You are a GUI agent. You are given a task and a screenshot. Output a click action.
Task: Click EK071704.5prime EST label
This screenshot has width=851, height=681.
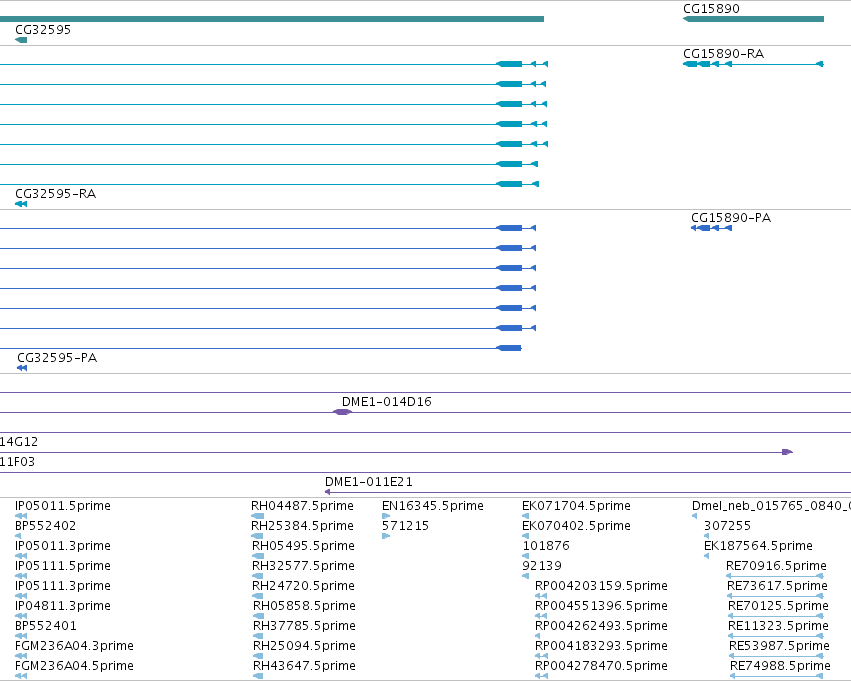[576, 506]
